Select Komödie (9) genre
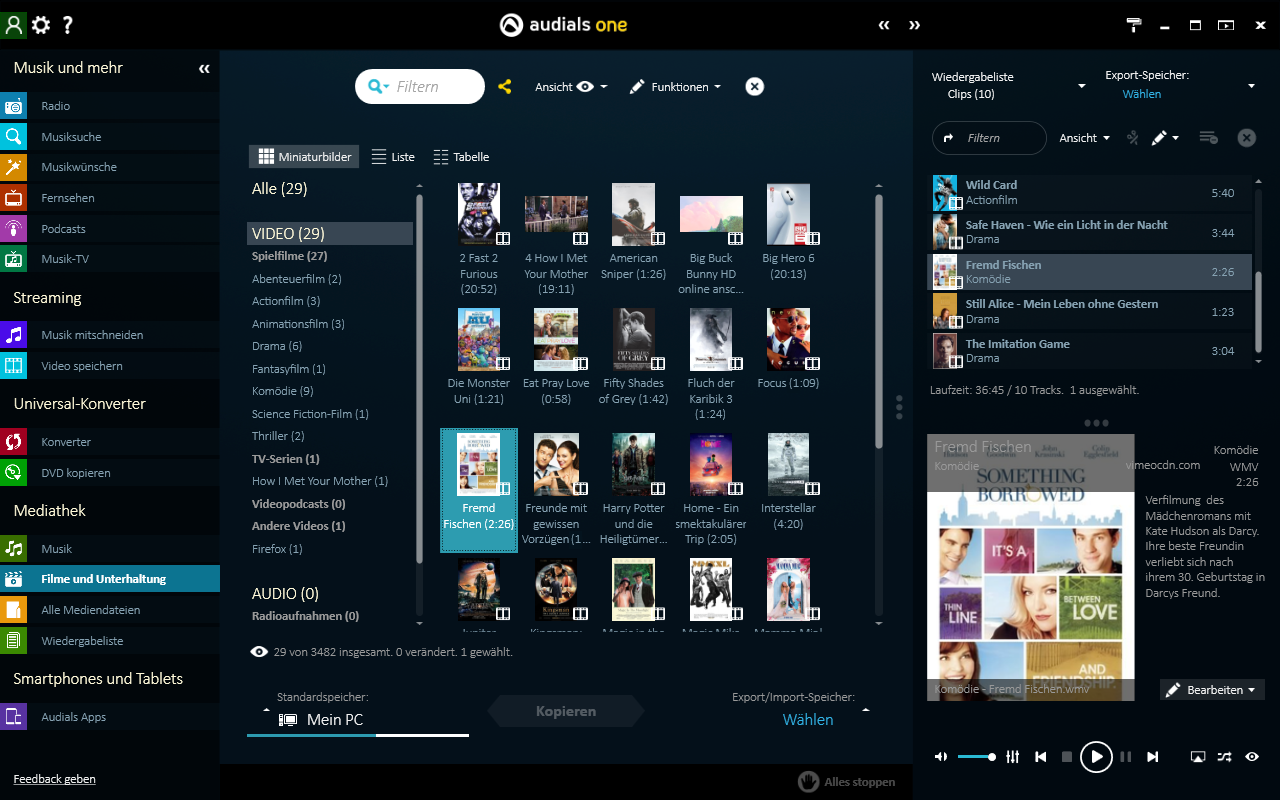The width and height of the screenshot is (1280, 800). [282, 391]
